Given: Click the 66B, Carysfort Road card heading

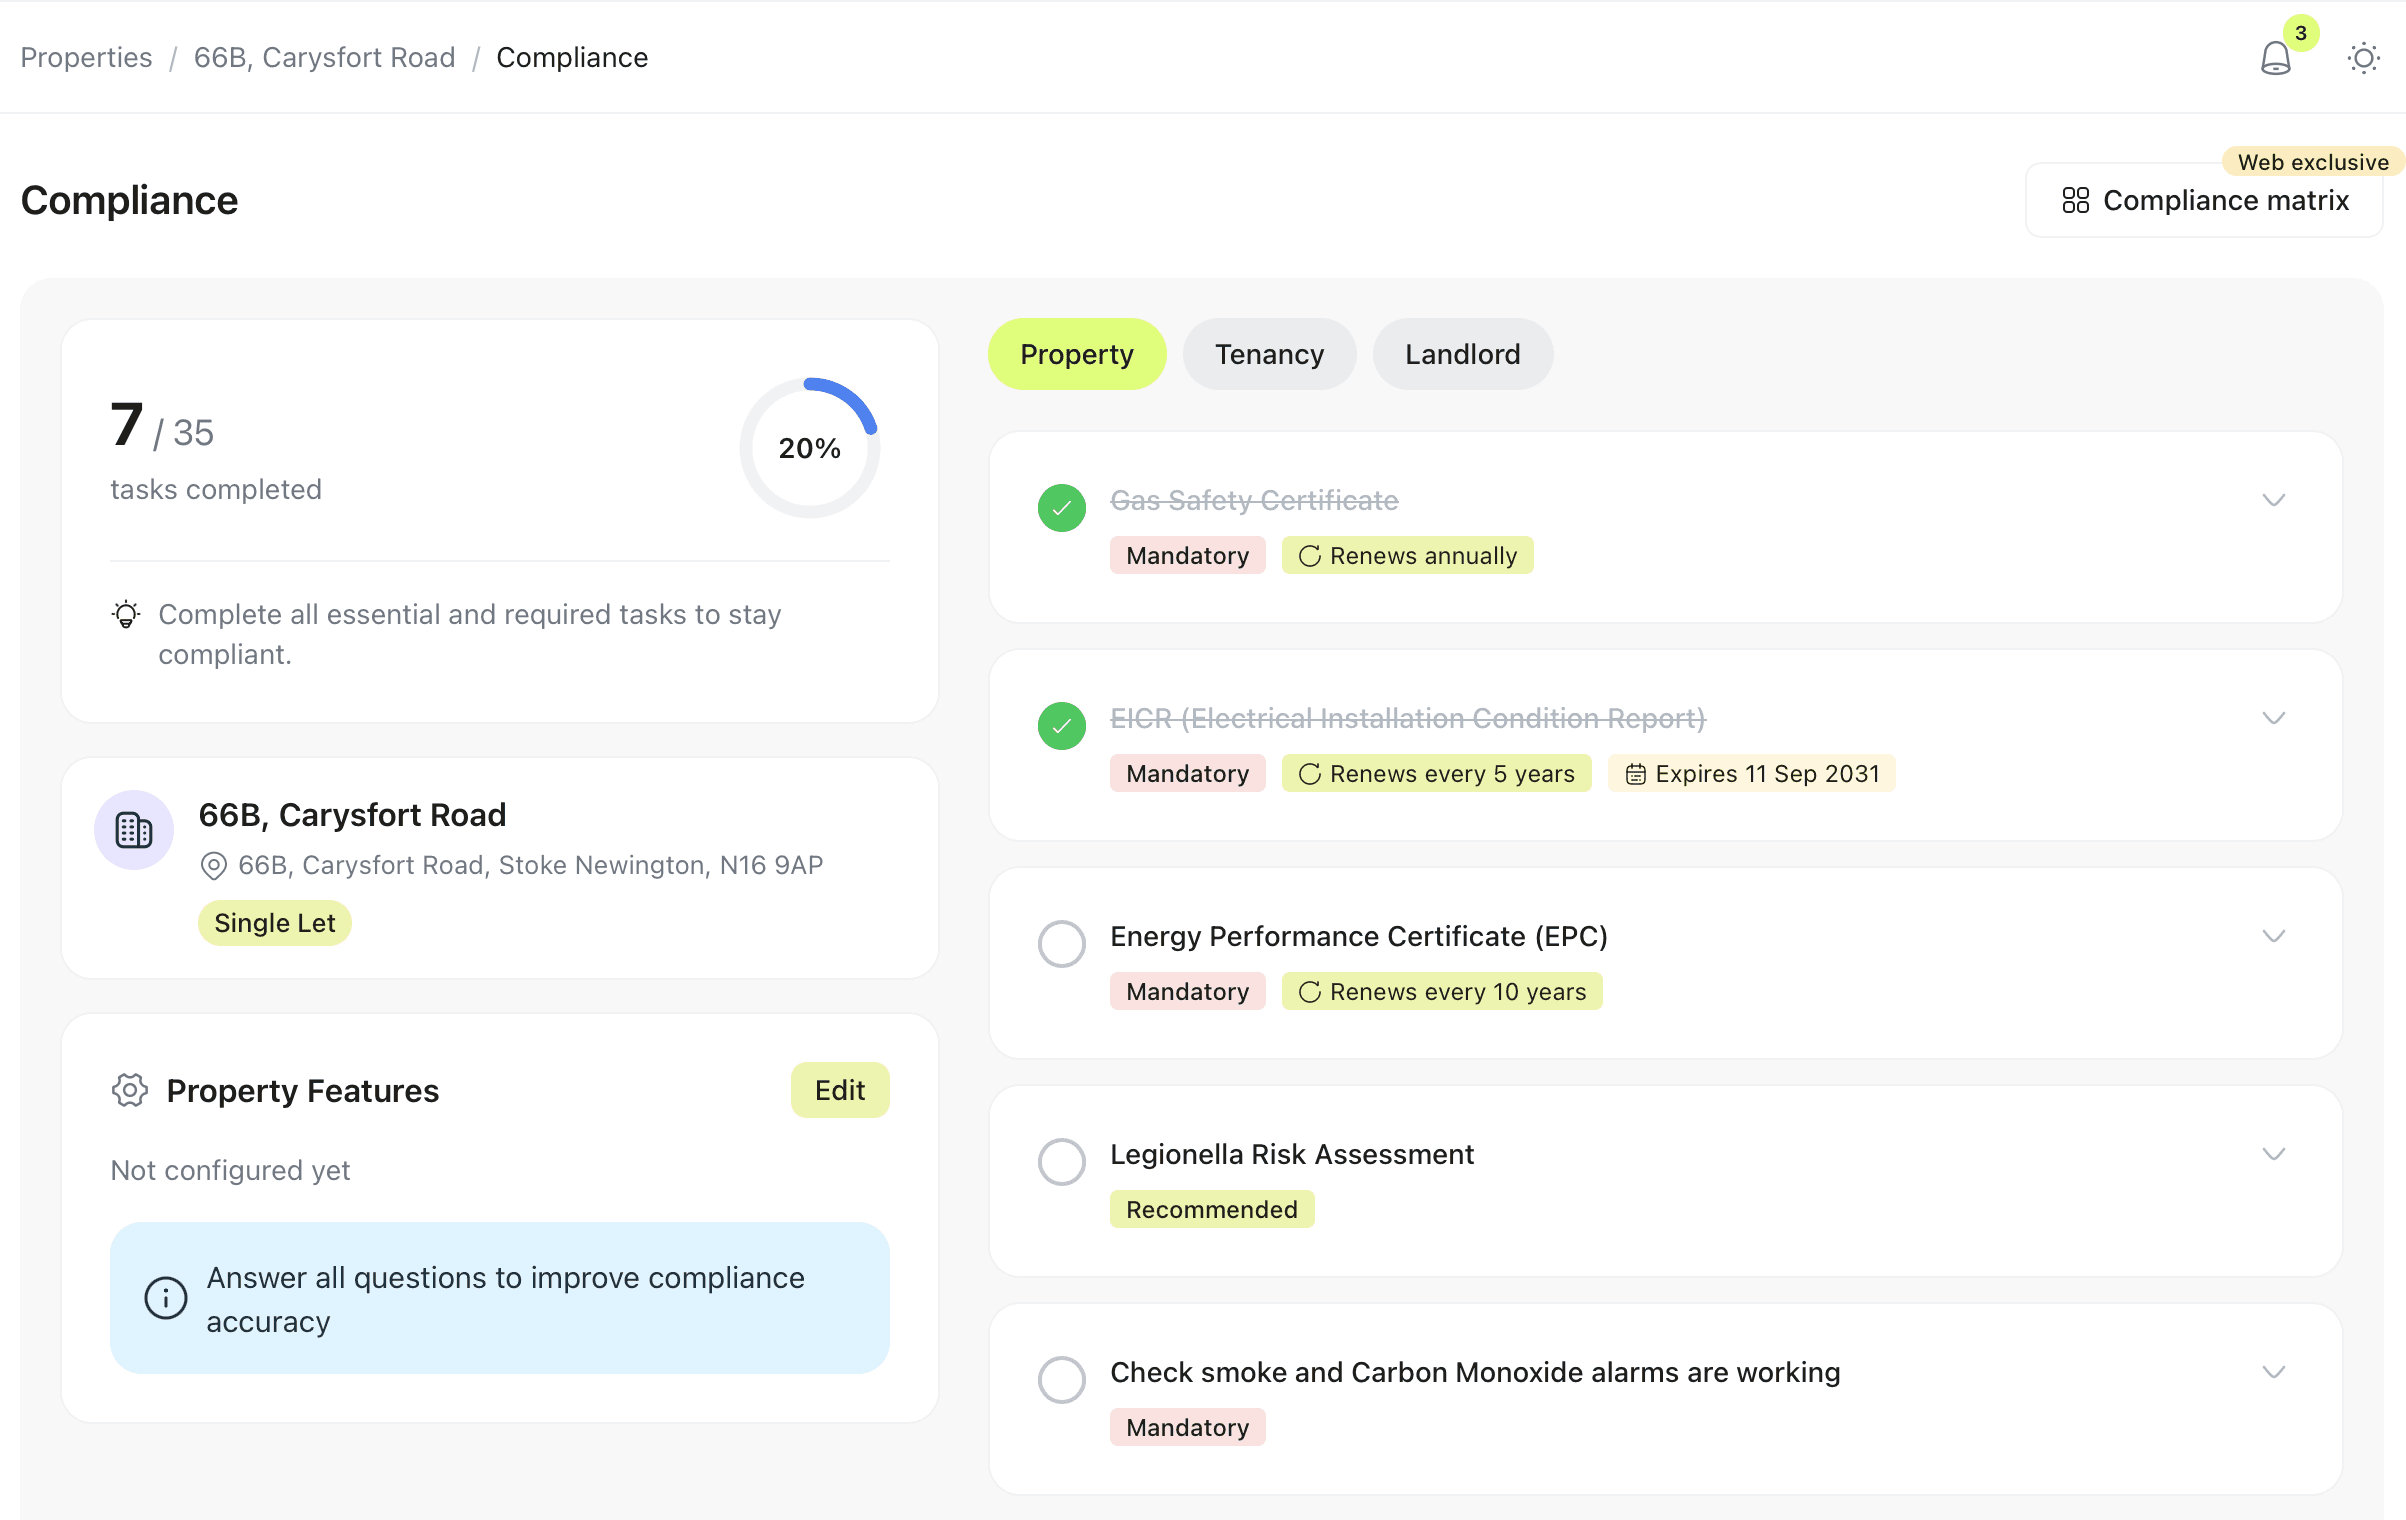Looking at the screenshot, I should [x=352, y=815].
